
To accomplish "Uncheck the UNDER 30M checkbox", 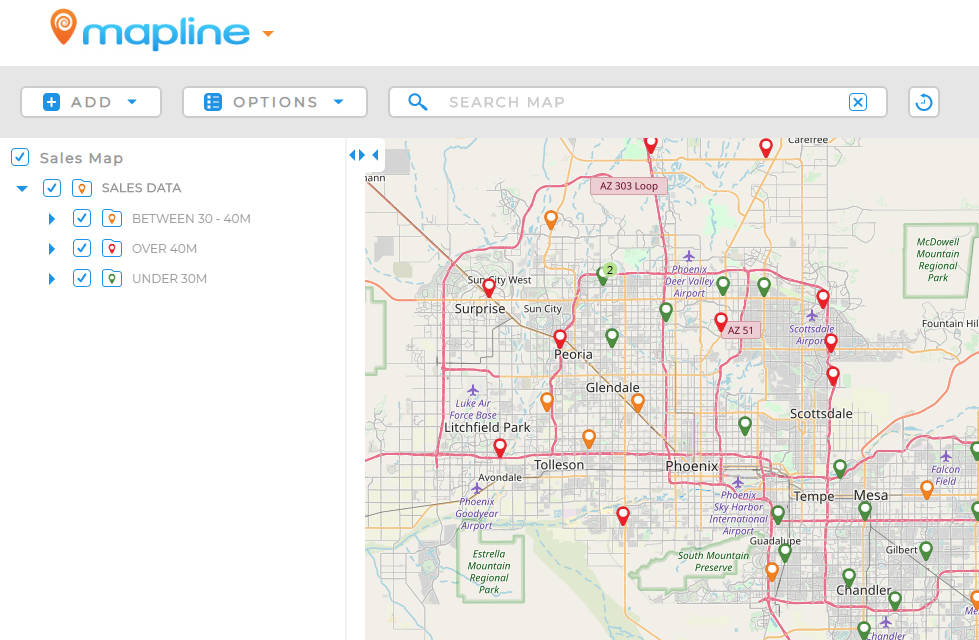I will coord(82,278).
